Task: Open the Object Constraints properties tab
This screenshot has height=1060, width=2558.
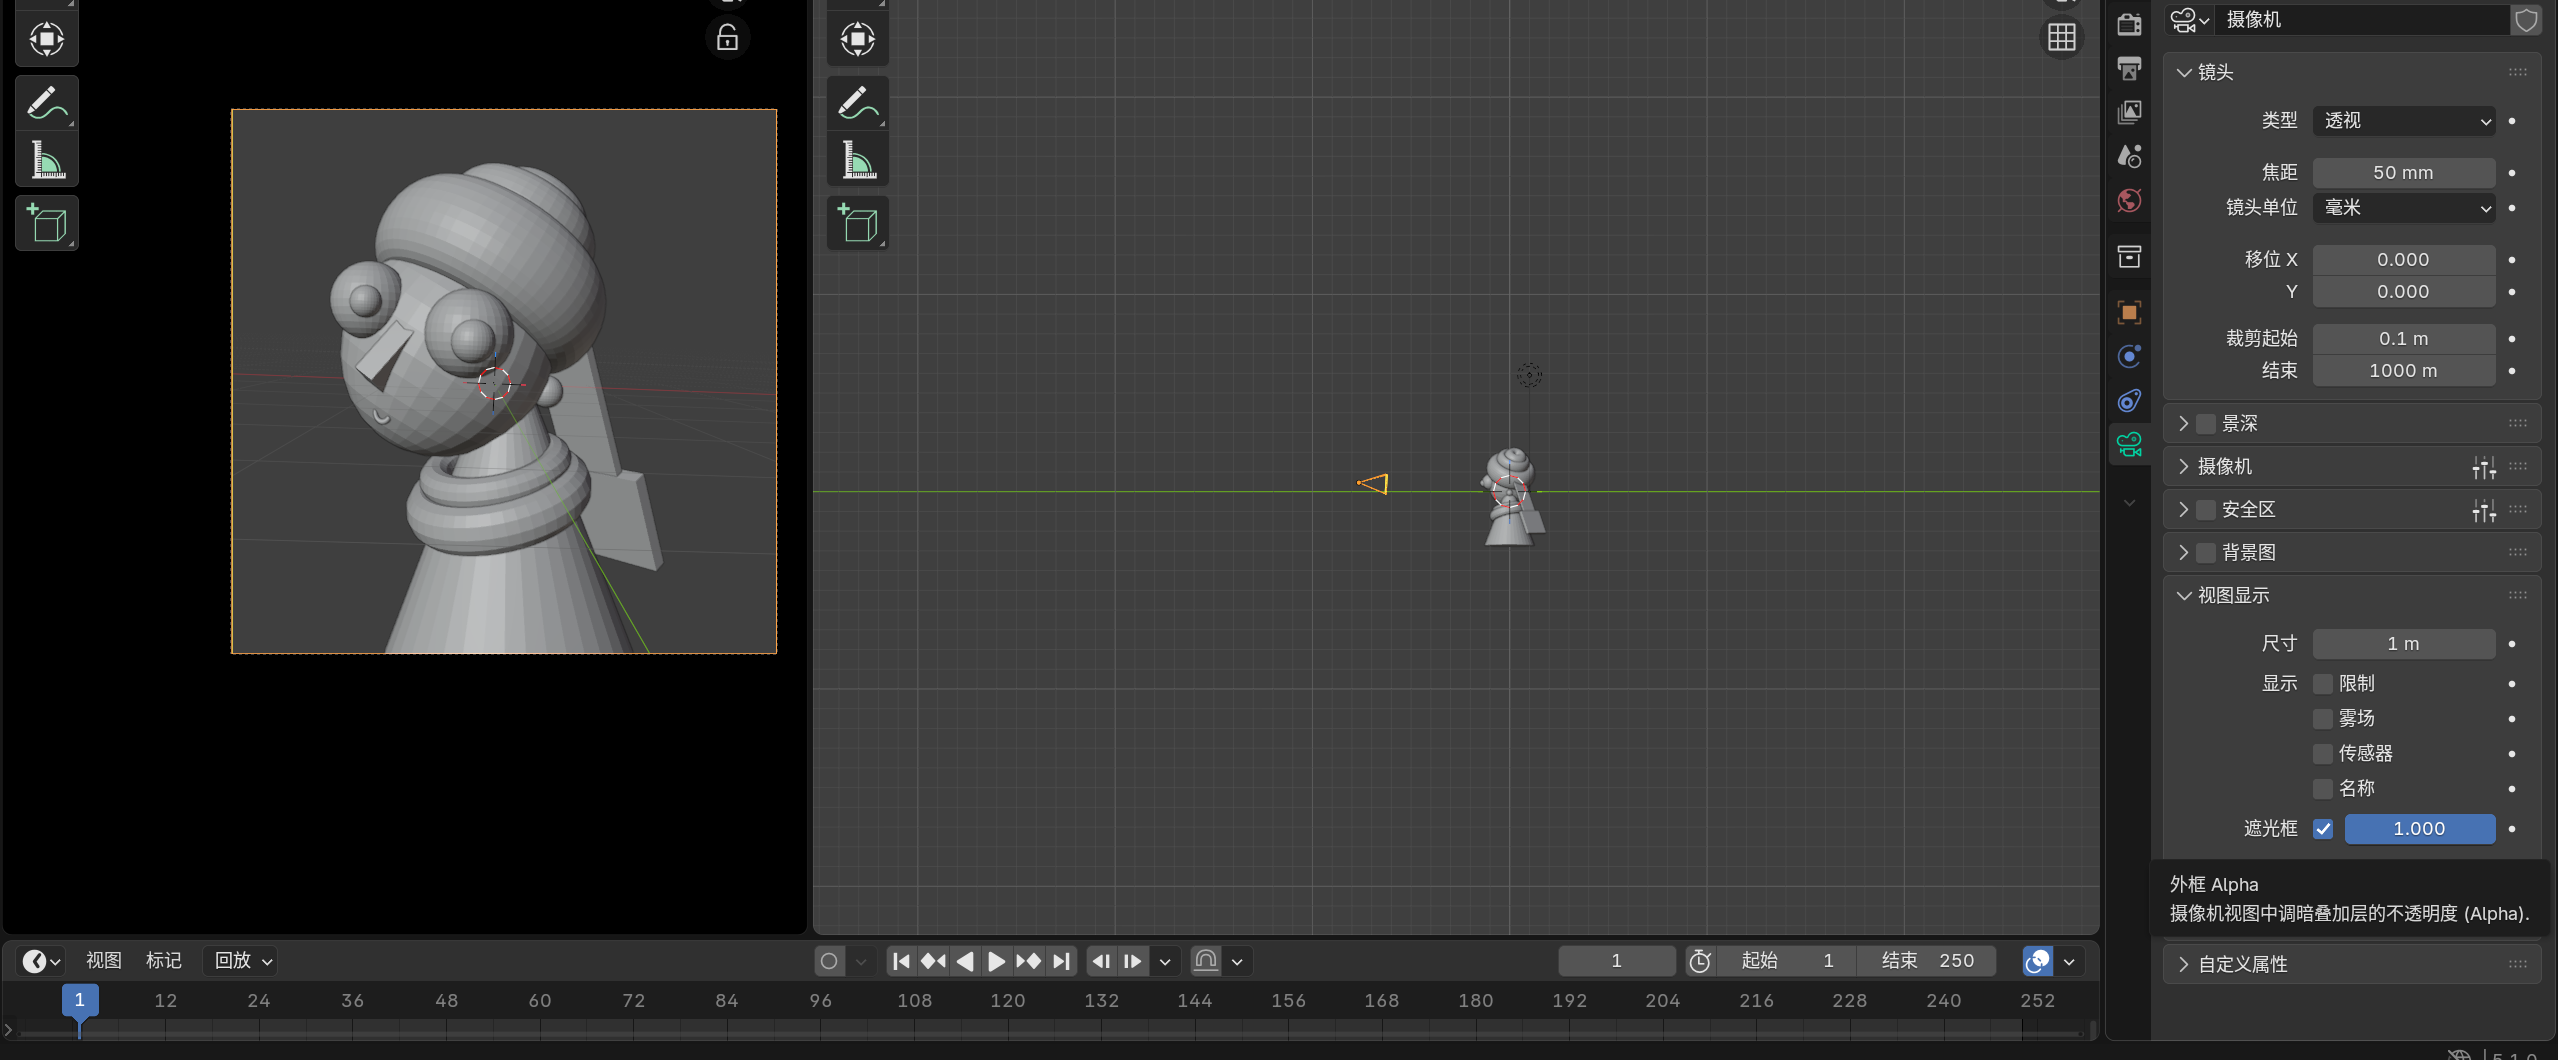Action: 2129,400
